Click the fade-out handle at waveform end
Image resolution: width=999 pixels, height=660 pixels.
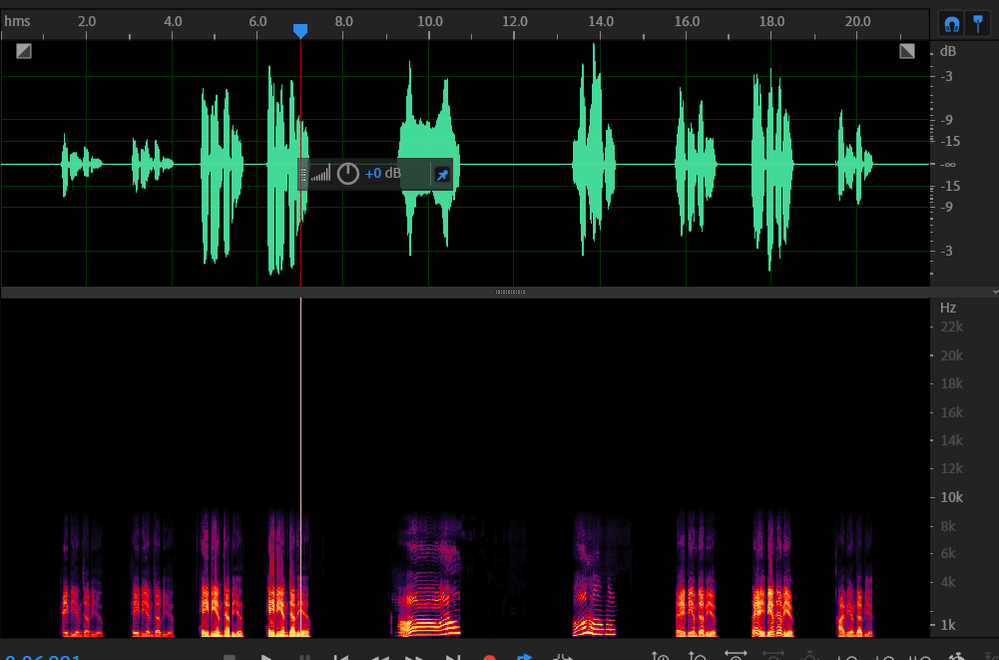907,51
